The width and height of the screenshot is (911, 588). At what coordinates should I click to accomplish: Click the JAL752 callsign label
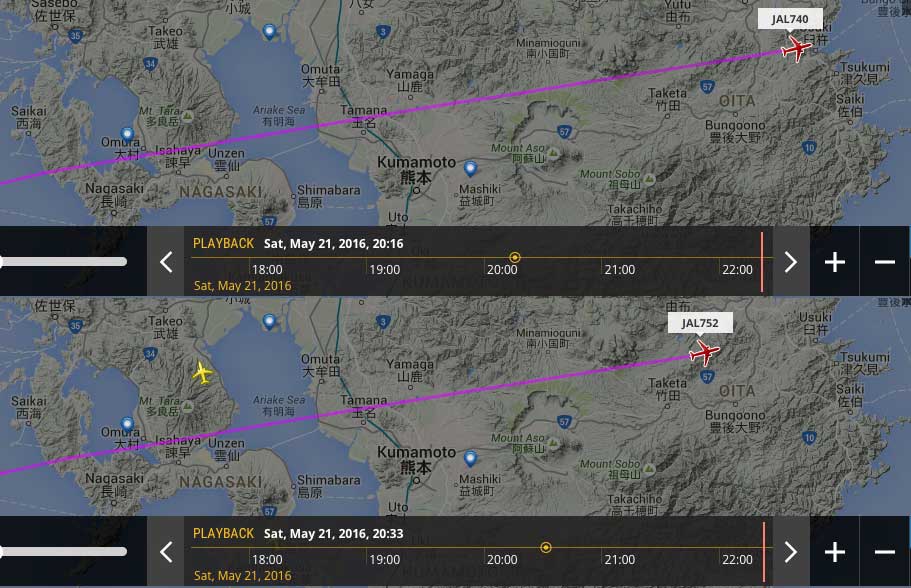[699, 323]
